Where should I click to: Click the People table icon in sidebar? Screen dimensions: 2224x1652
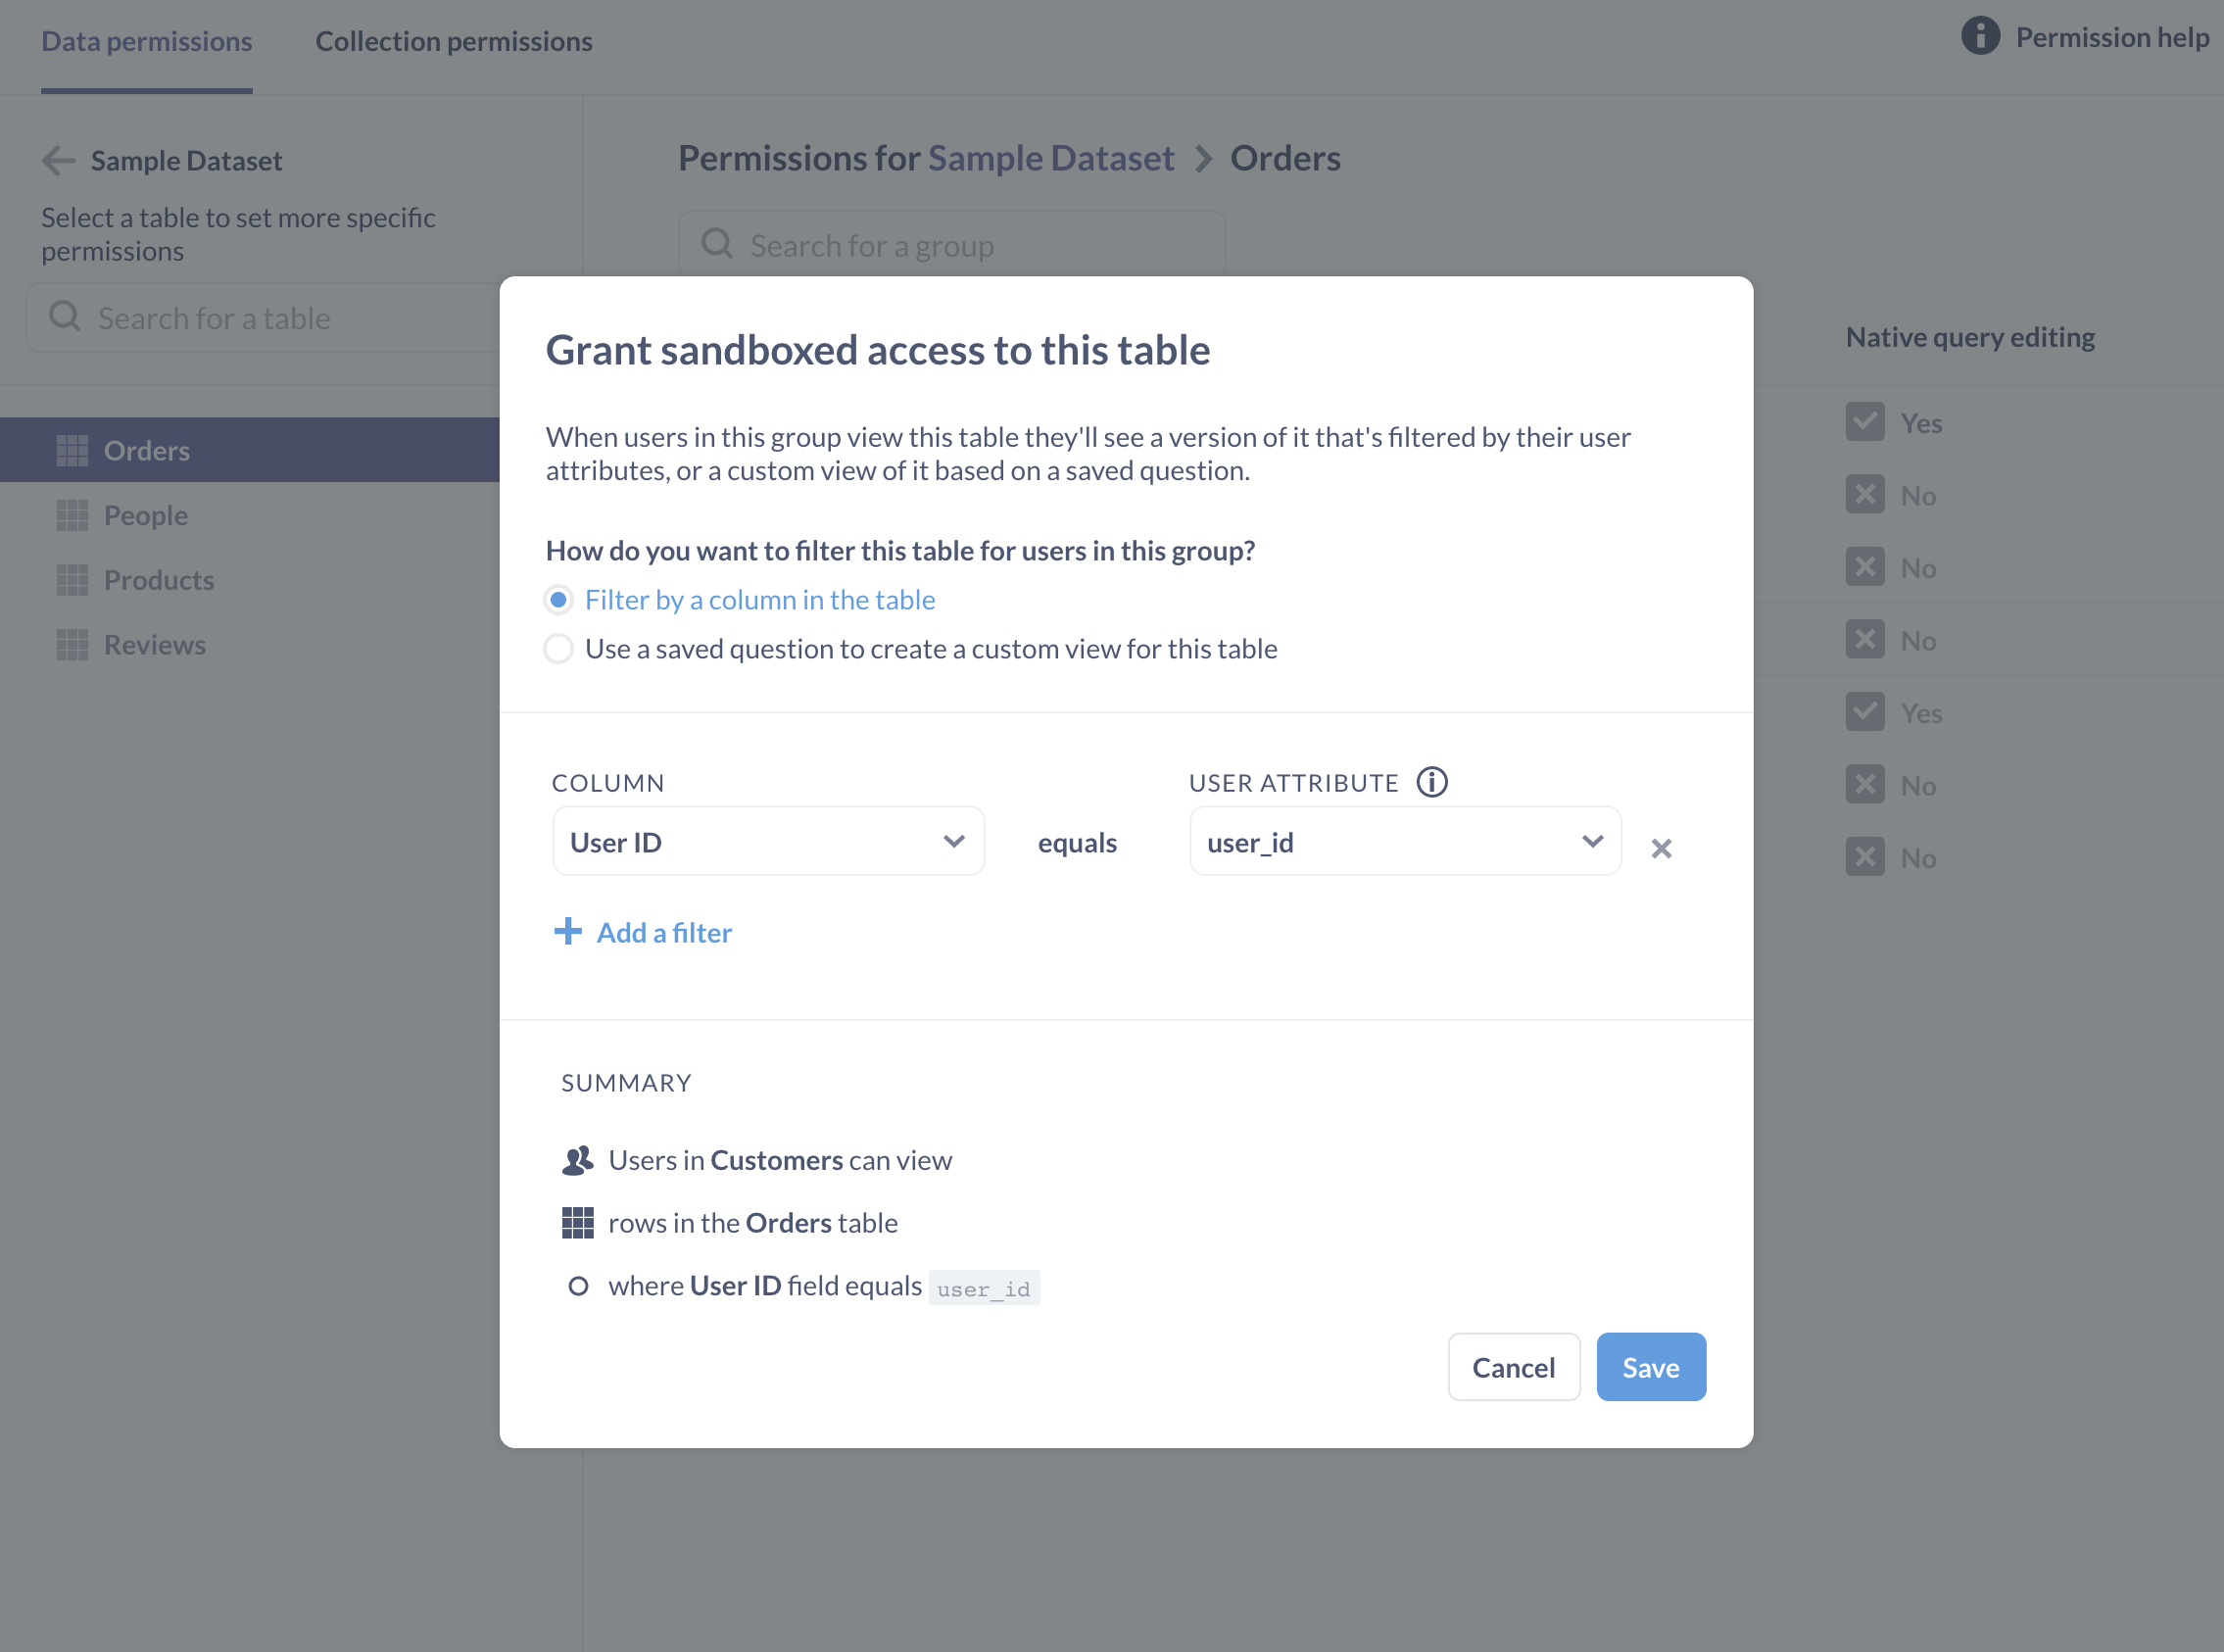click(x=72, y=515)
